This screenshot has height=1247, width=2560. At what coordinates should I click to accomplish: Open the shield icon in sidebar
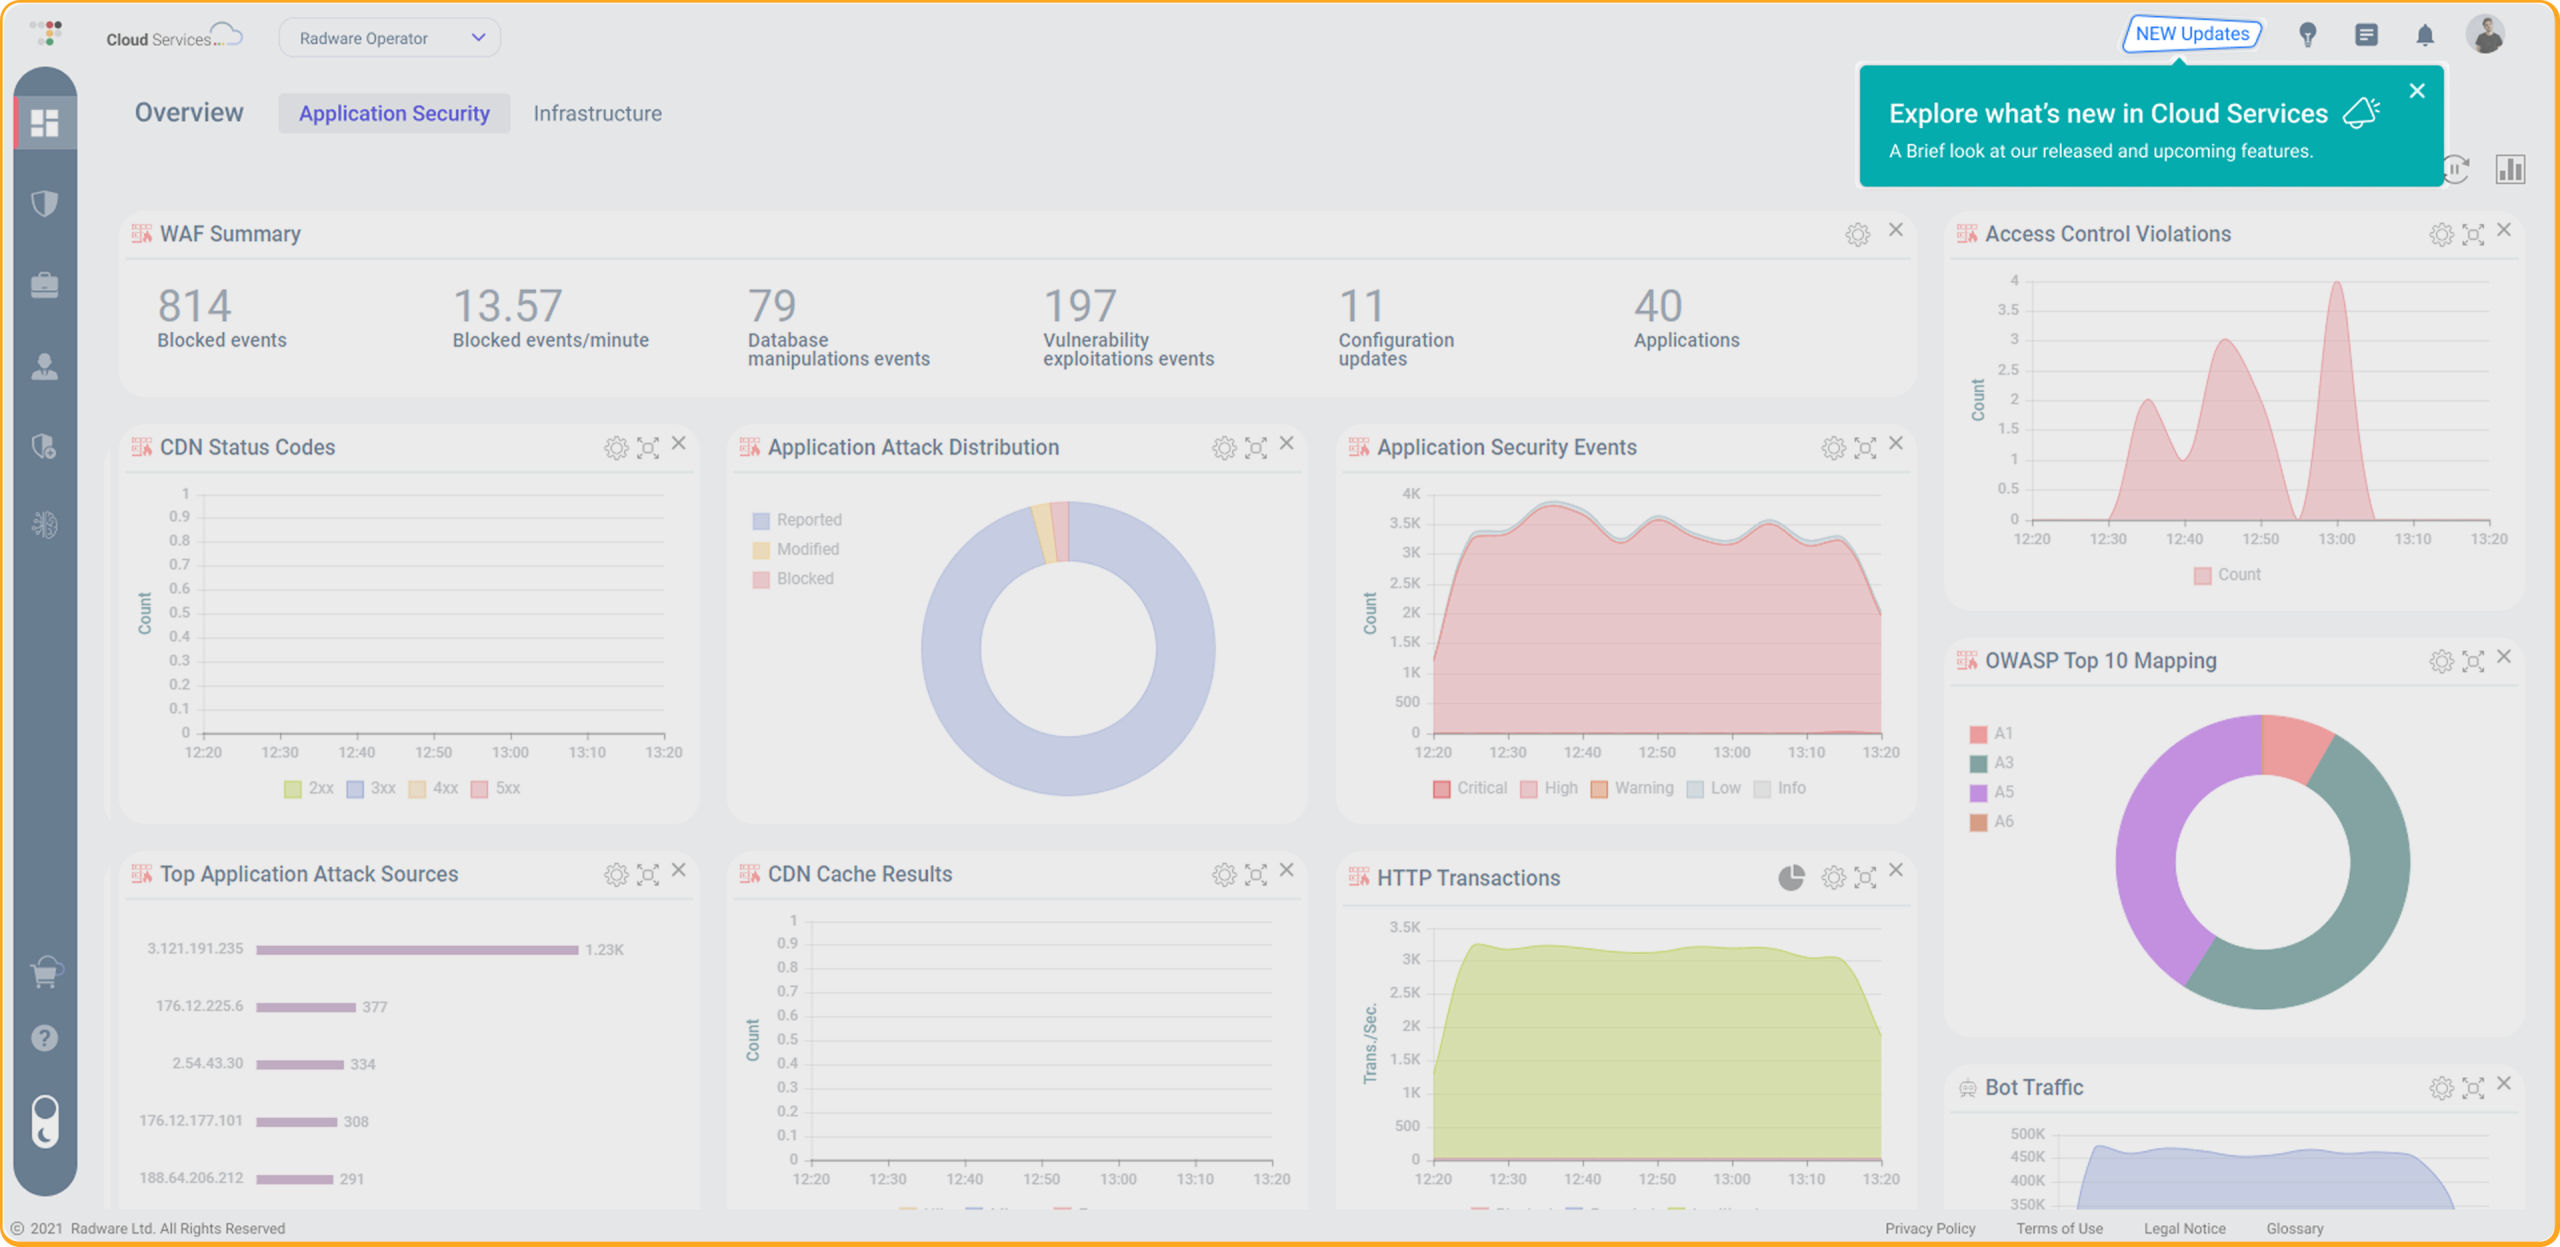tap(45, 204)
